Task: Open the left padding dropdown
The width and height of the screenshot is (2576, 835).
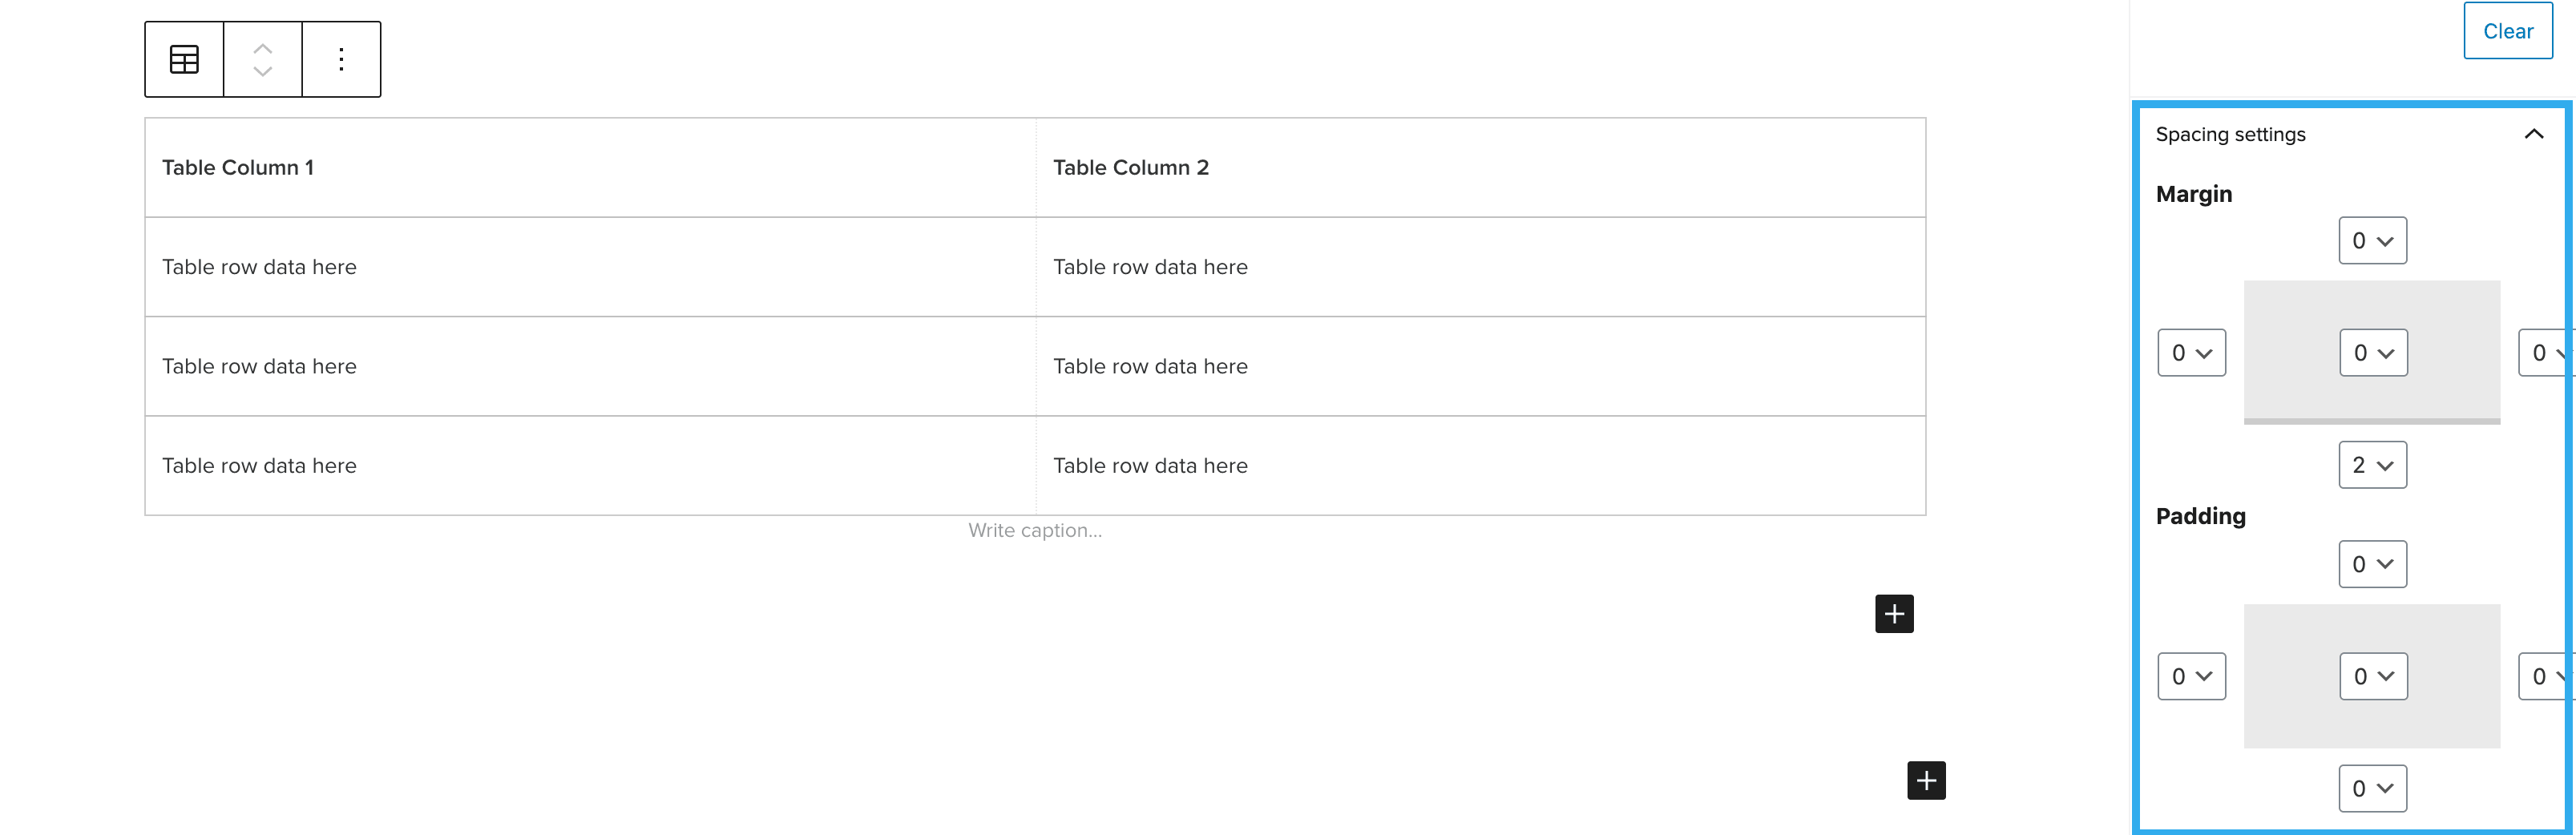Action: click(x=2191, y=677)
